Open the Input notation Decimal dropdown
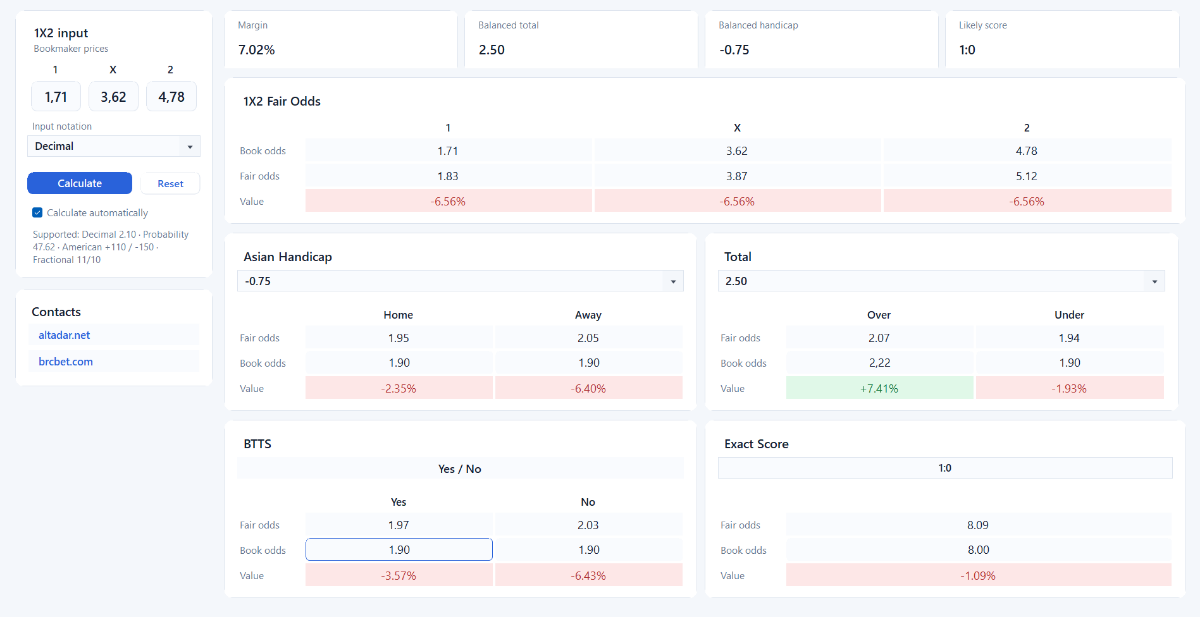The image size is (1200, 617). pyautogui.click(x=114, y=146)
